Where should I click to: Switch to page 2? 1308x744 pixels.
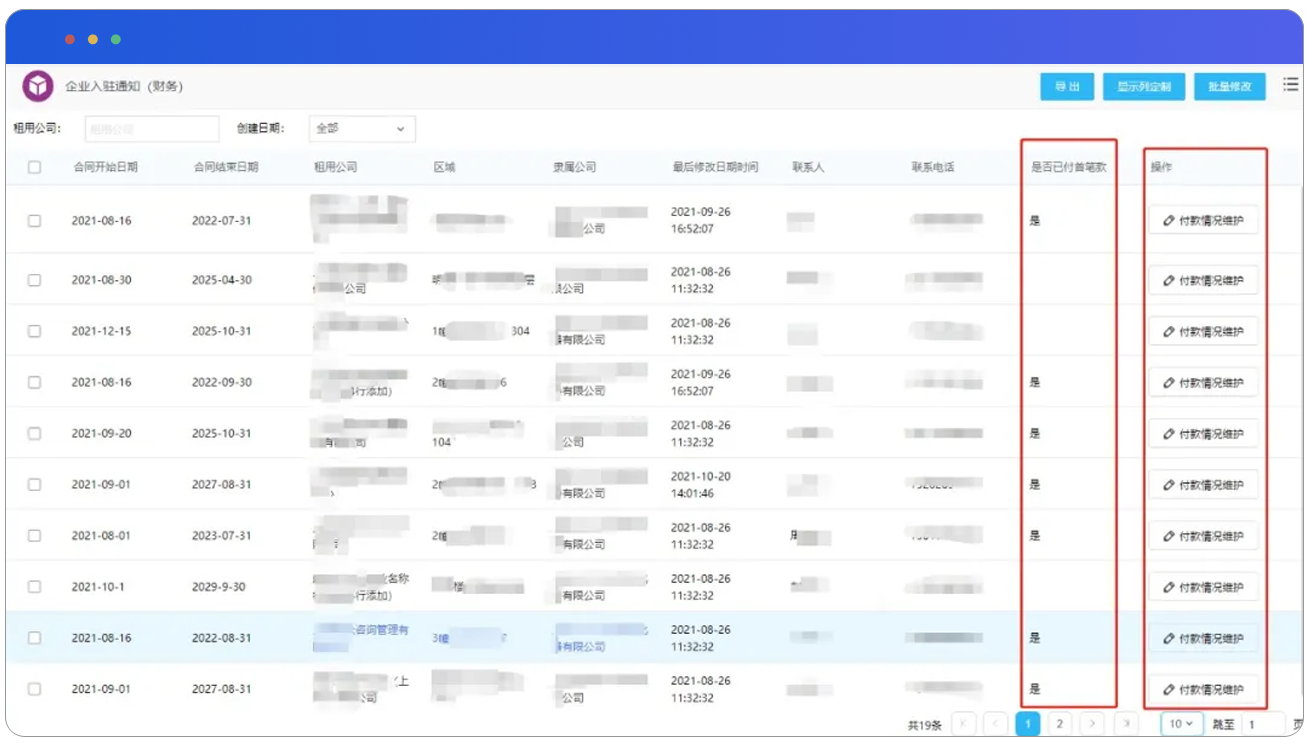click(1059, 723)
